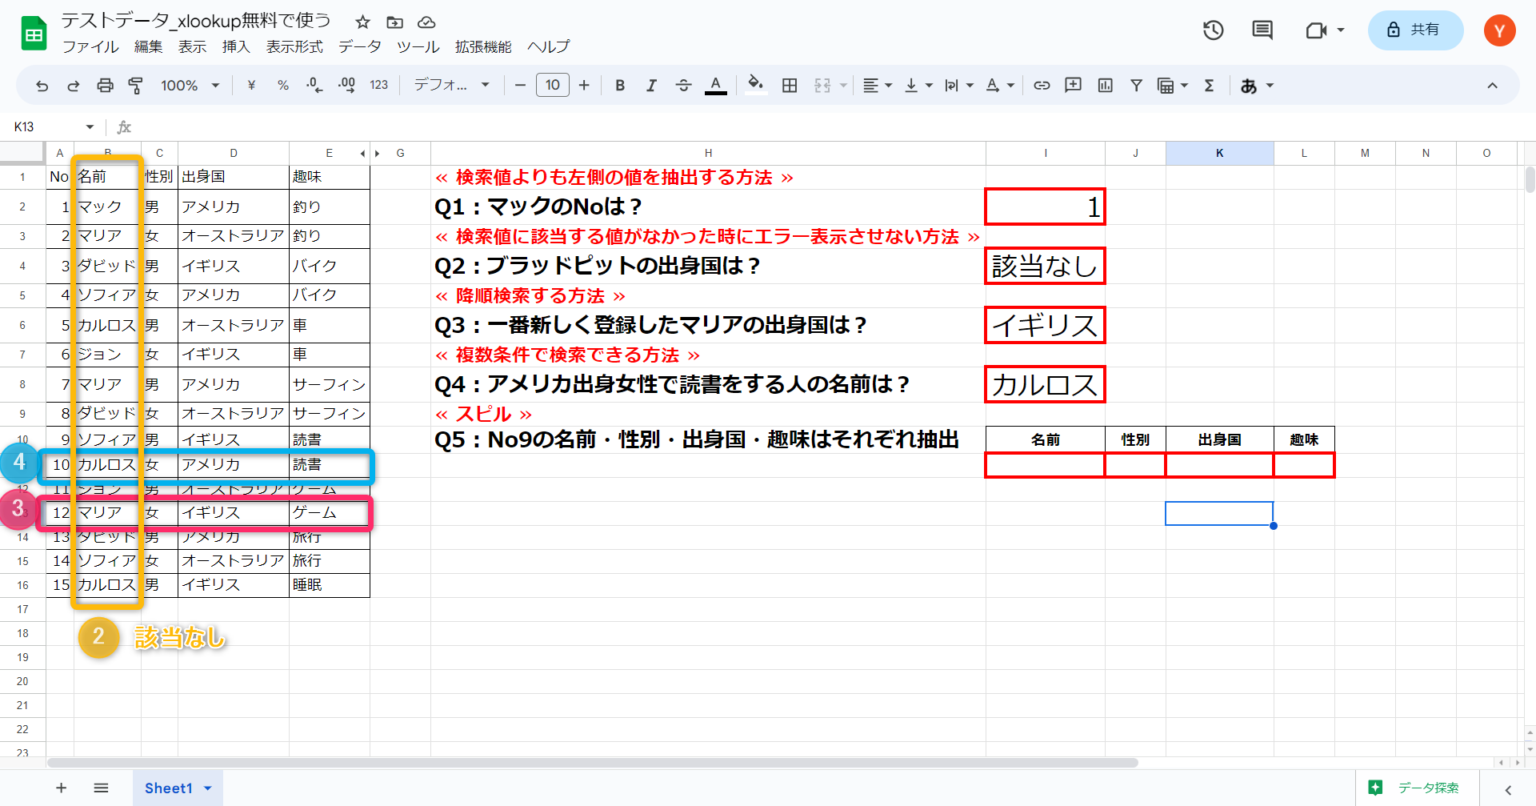Enable strikethrough formatting
Image resolution: width=1536 pixels, height=806 pixels.
pos(683,85)
